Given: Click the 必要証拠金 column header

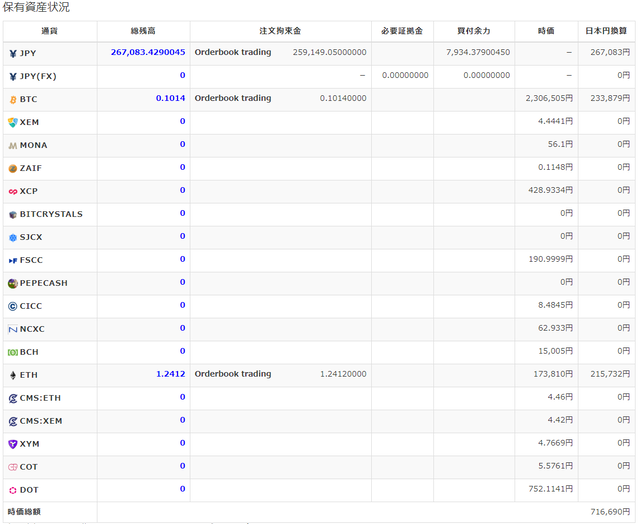Looking at the screenshot, I should click(402, 31).
